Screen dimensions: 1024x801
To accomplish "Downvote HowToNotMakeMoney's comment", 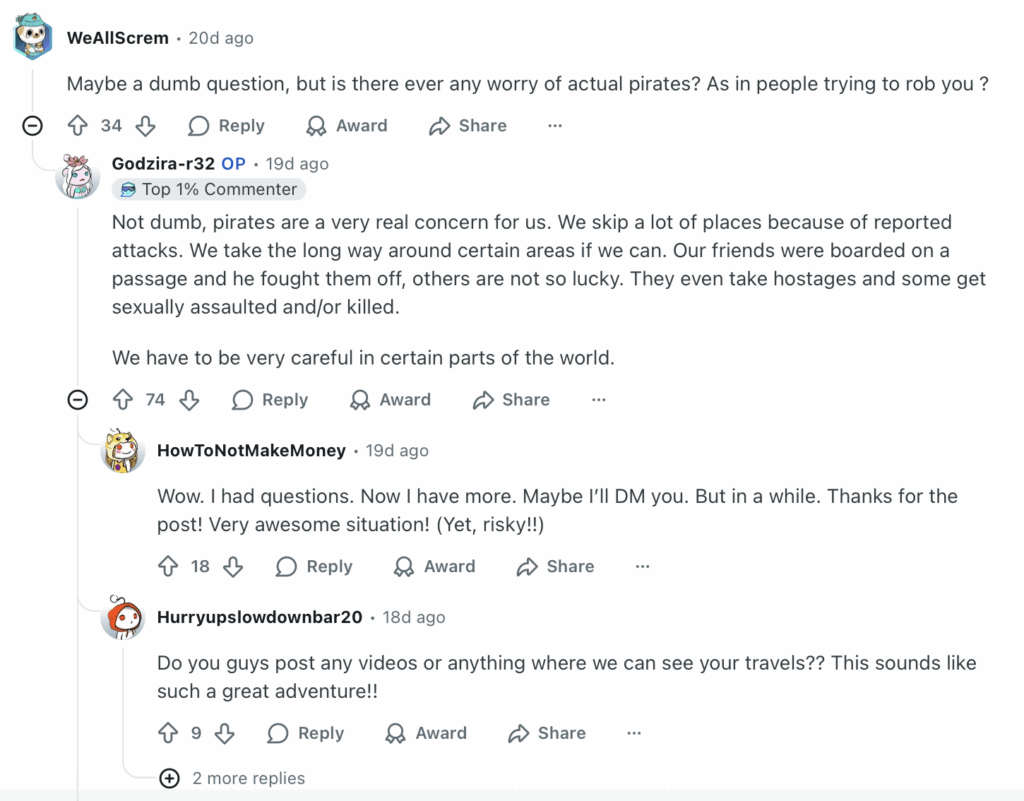I will click(233, 567).
